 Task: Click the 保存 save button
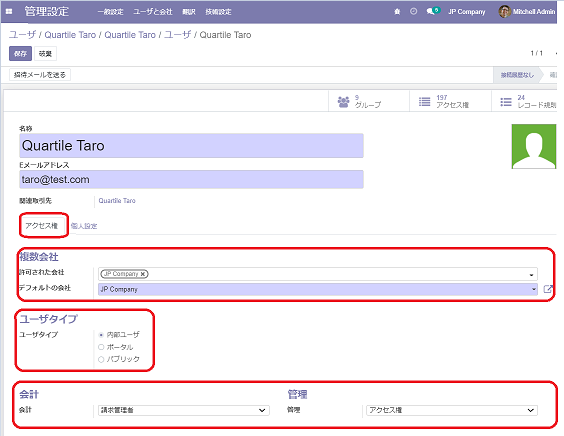pos(20,54)
